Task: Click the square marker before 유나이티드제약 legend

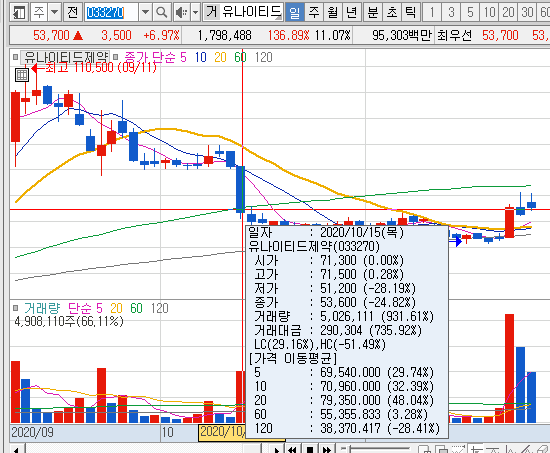Action: pos(15,57)
